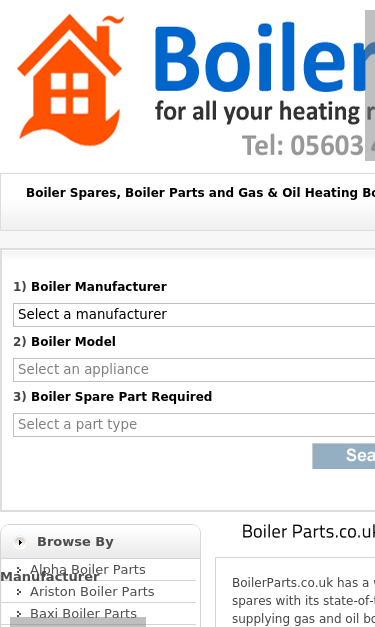Image resolution: width=375 pixels, height=627 pixels.
Task: Click the round arrow icon beside Browse By
Action: tap(20, 542)
